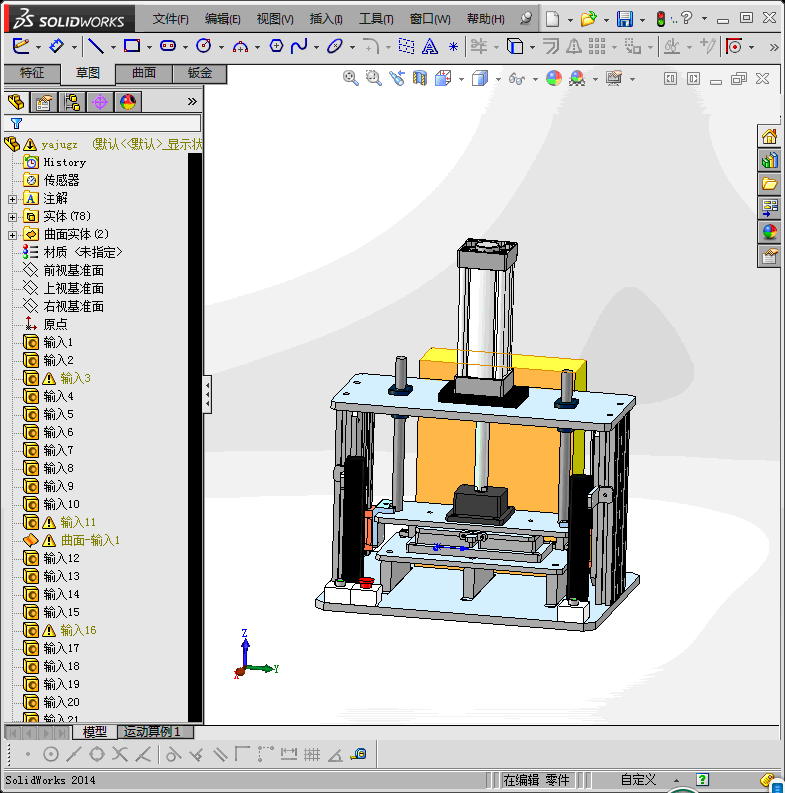This screenshot has width=785, height=793.
Task: Select the Spline sketch tool
Action: pos(299,47)
